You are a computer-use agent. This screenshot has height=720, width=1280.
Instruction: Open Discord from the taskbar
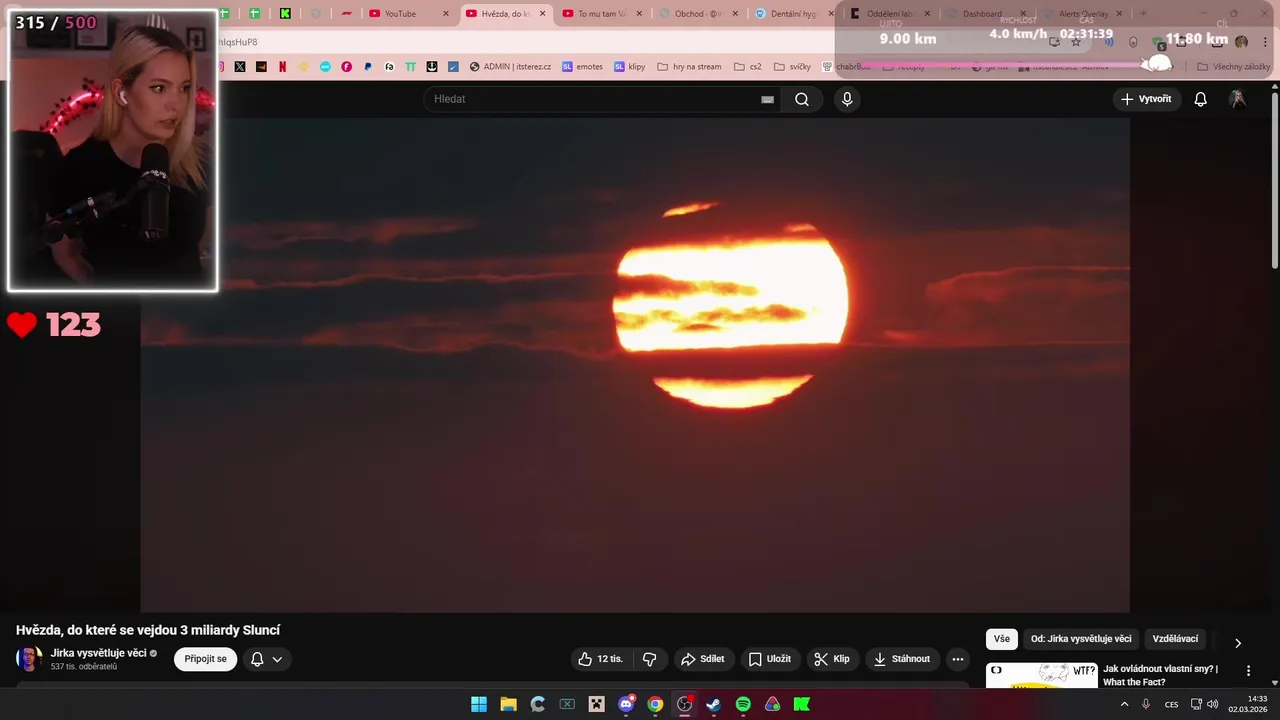point(626,704)
